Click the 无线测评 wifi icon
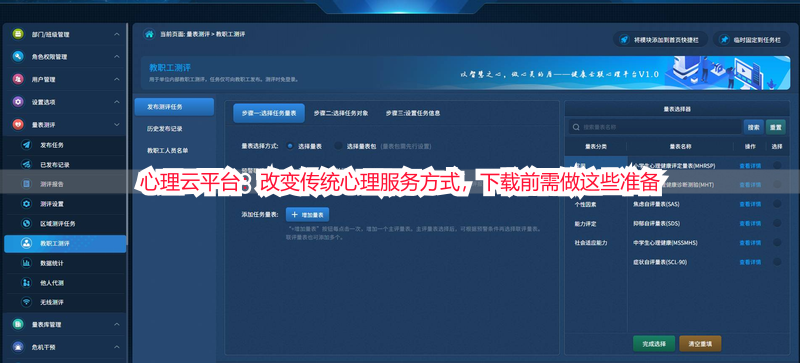This screenshot has height=363, width=800. (27, 302)
